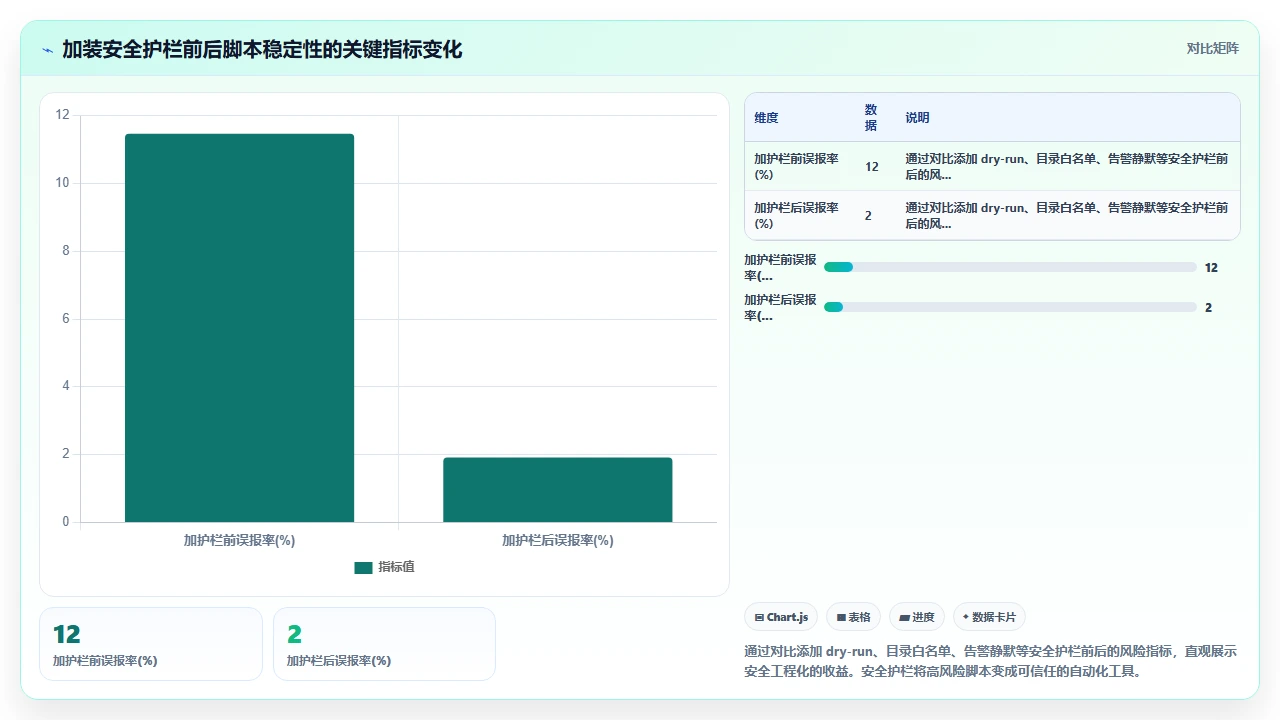Image resolution: width=1280 pixels, height=720 pixels.
Task: Click description in the 加护栏后误报率 table row
Action: pyautogui.click(x=1067, y=215)
